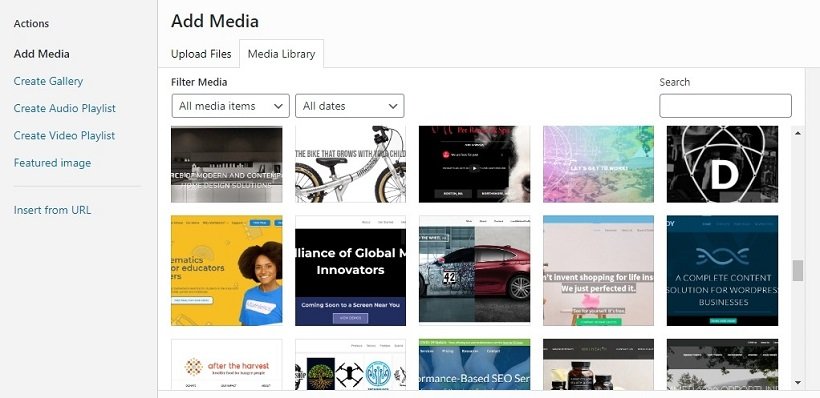Select the modern home design thumbnail
This screenshot has height=398, width=820.
coord(226,164)
